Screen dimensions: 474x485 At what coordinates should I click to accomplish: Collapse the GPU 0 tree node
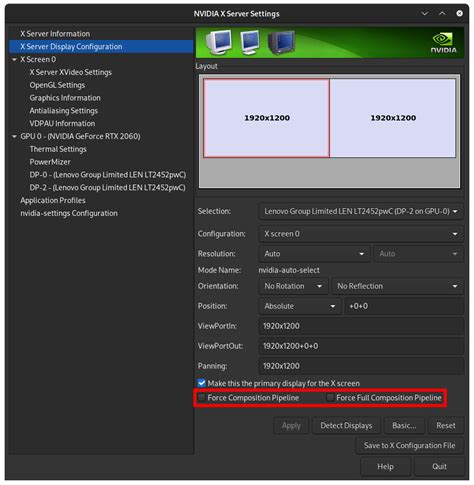[x=14, y=136]
